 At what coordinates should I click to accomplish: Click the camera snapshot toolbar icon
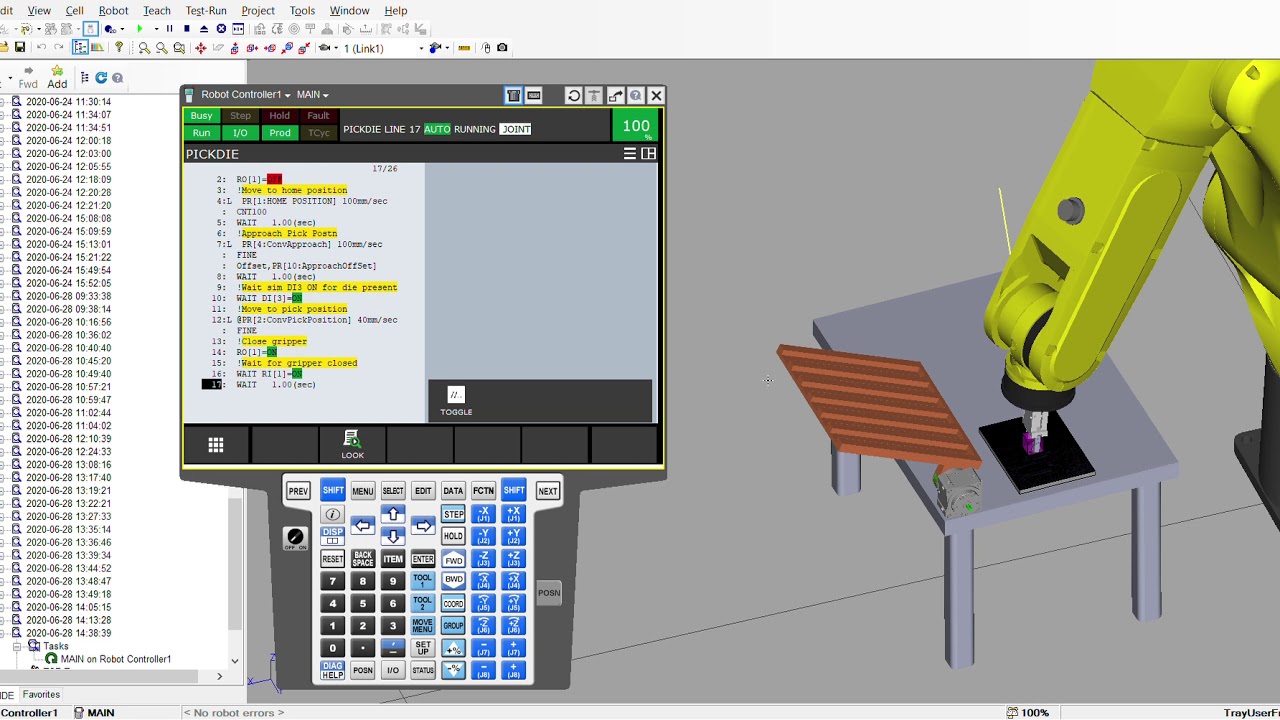[x=502, y=48]
